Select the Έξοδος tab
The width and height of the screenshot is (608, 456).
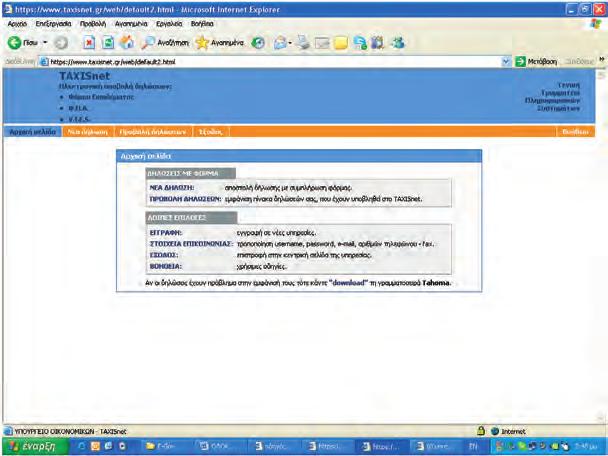(210, 132)
